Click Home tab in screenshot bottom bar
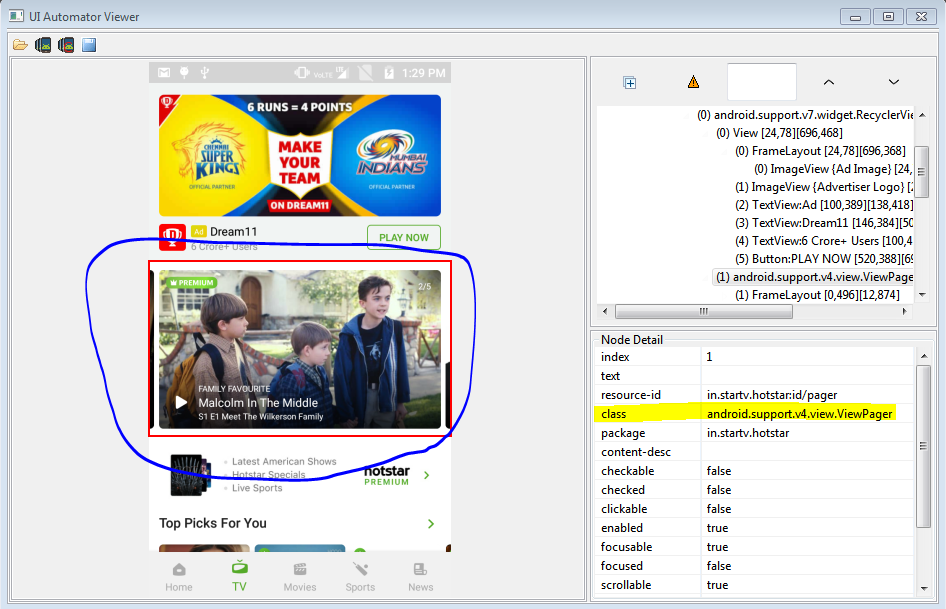 point(179,577)
